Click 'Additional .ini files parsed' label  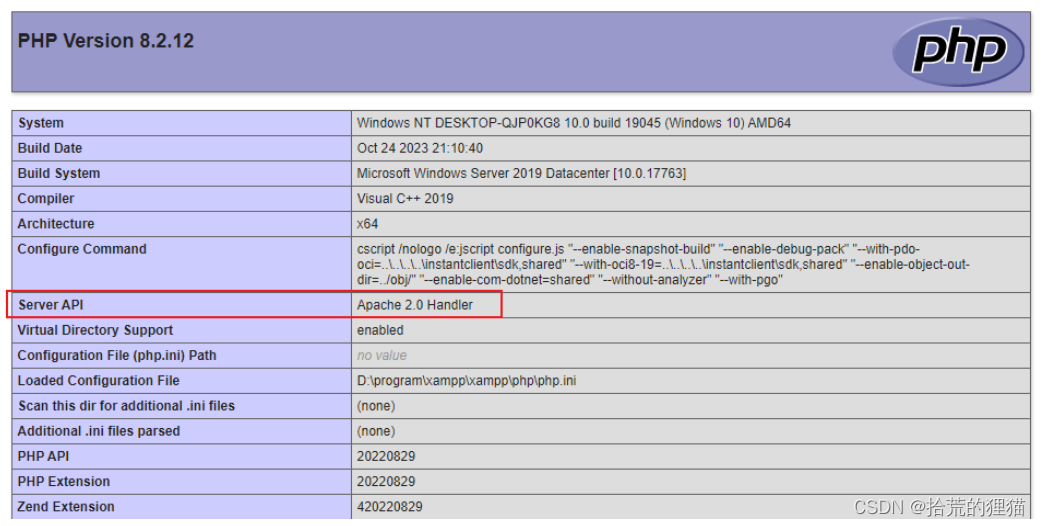coord(99,431)
